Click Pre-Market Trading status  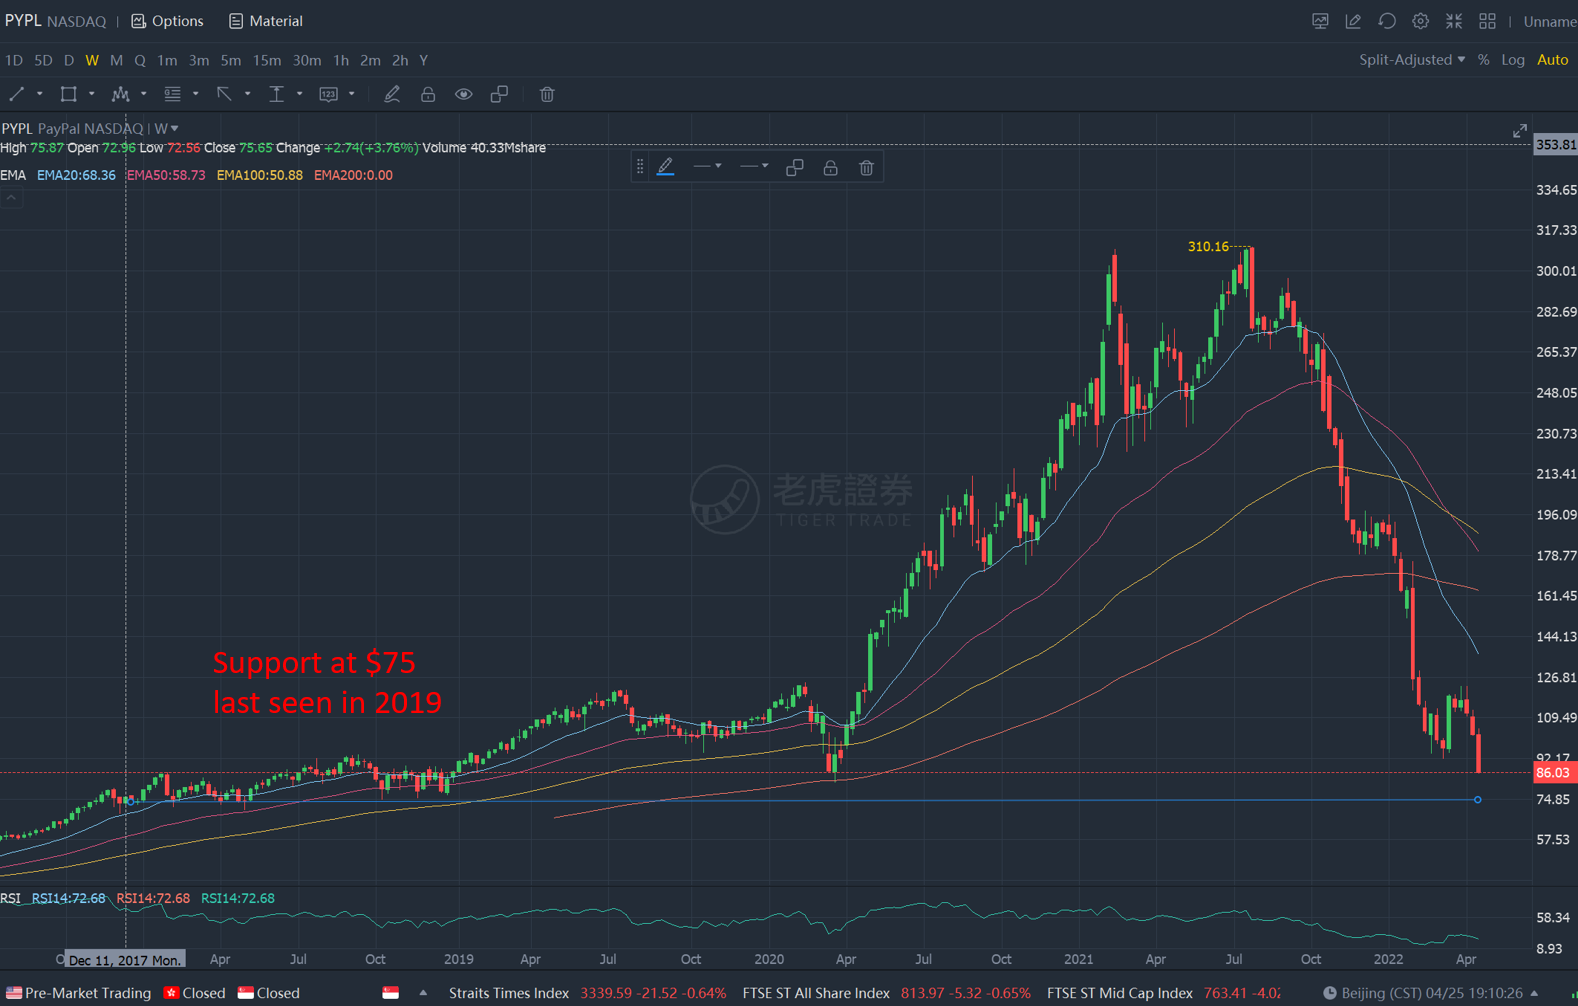click(x=79, y=993)
